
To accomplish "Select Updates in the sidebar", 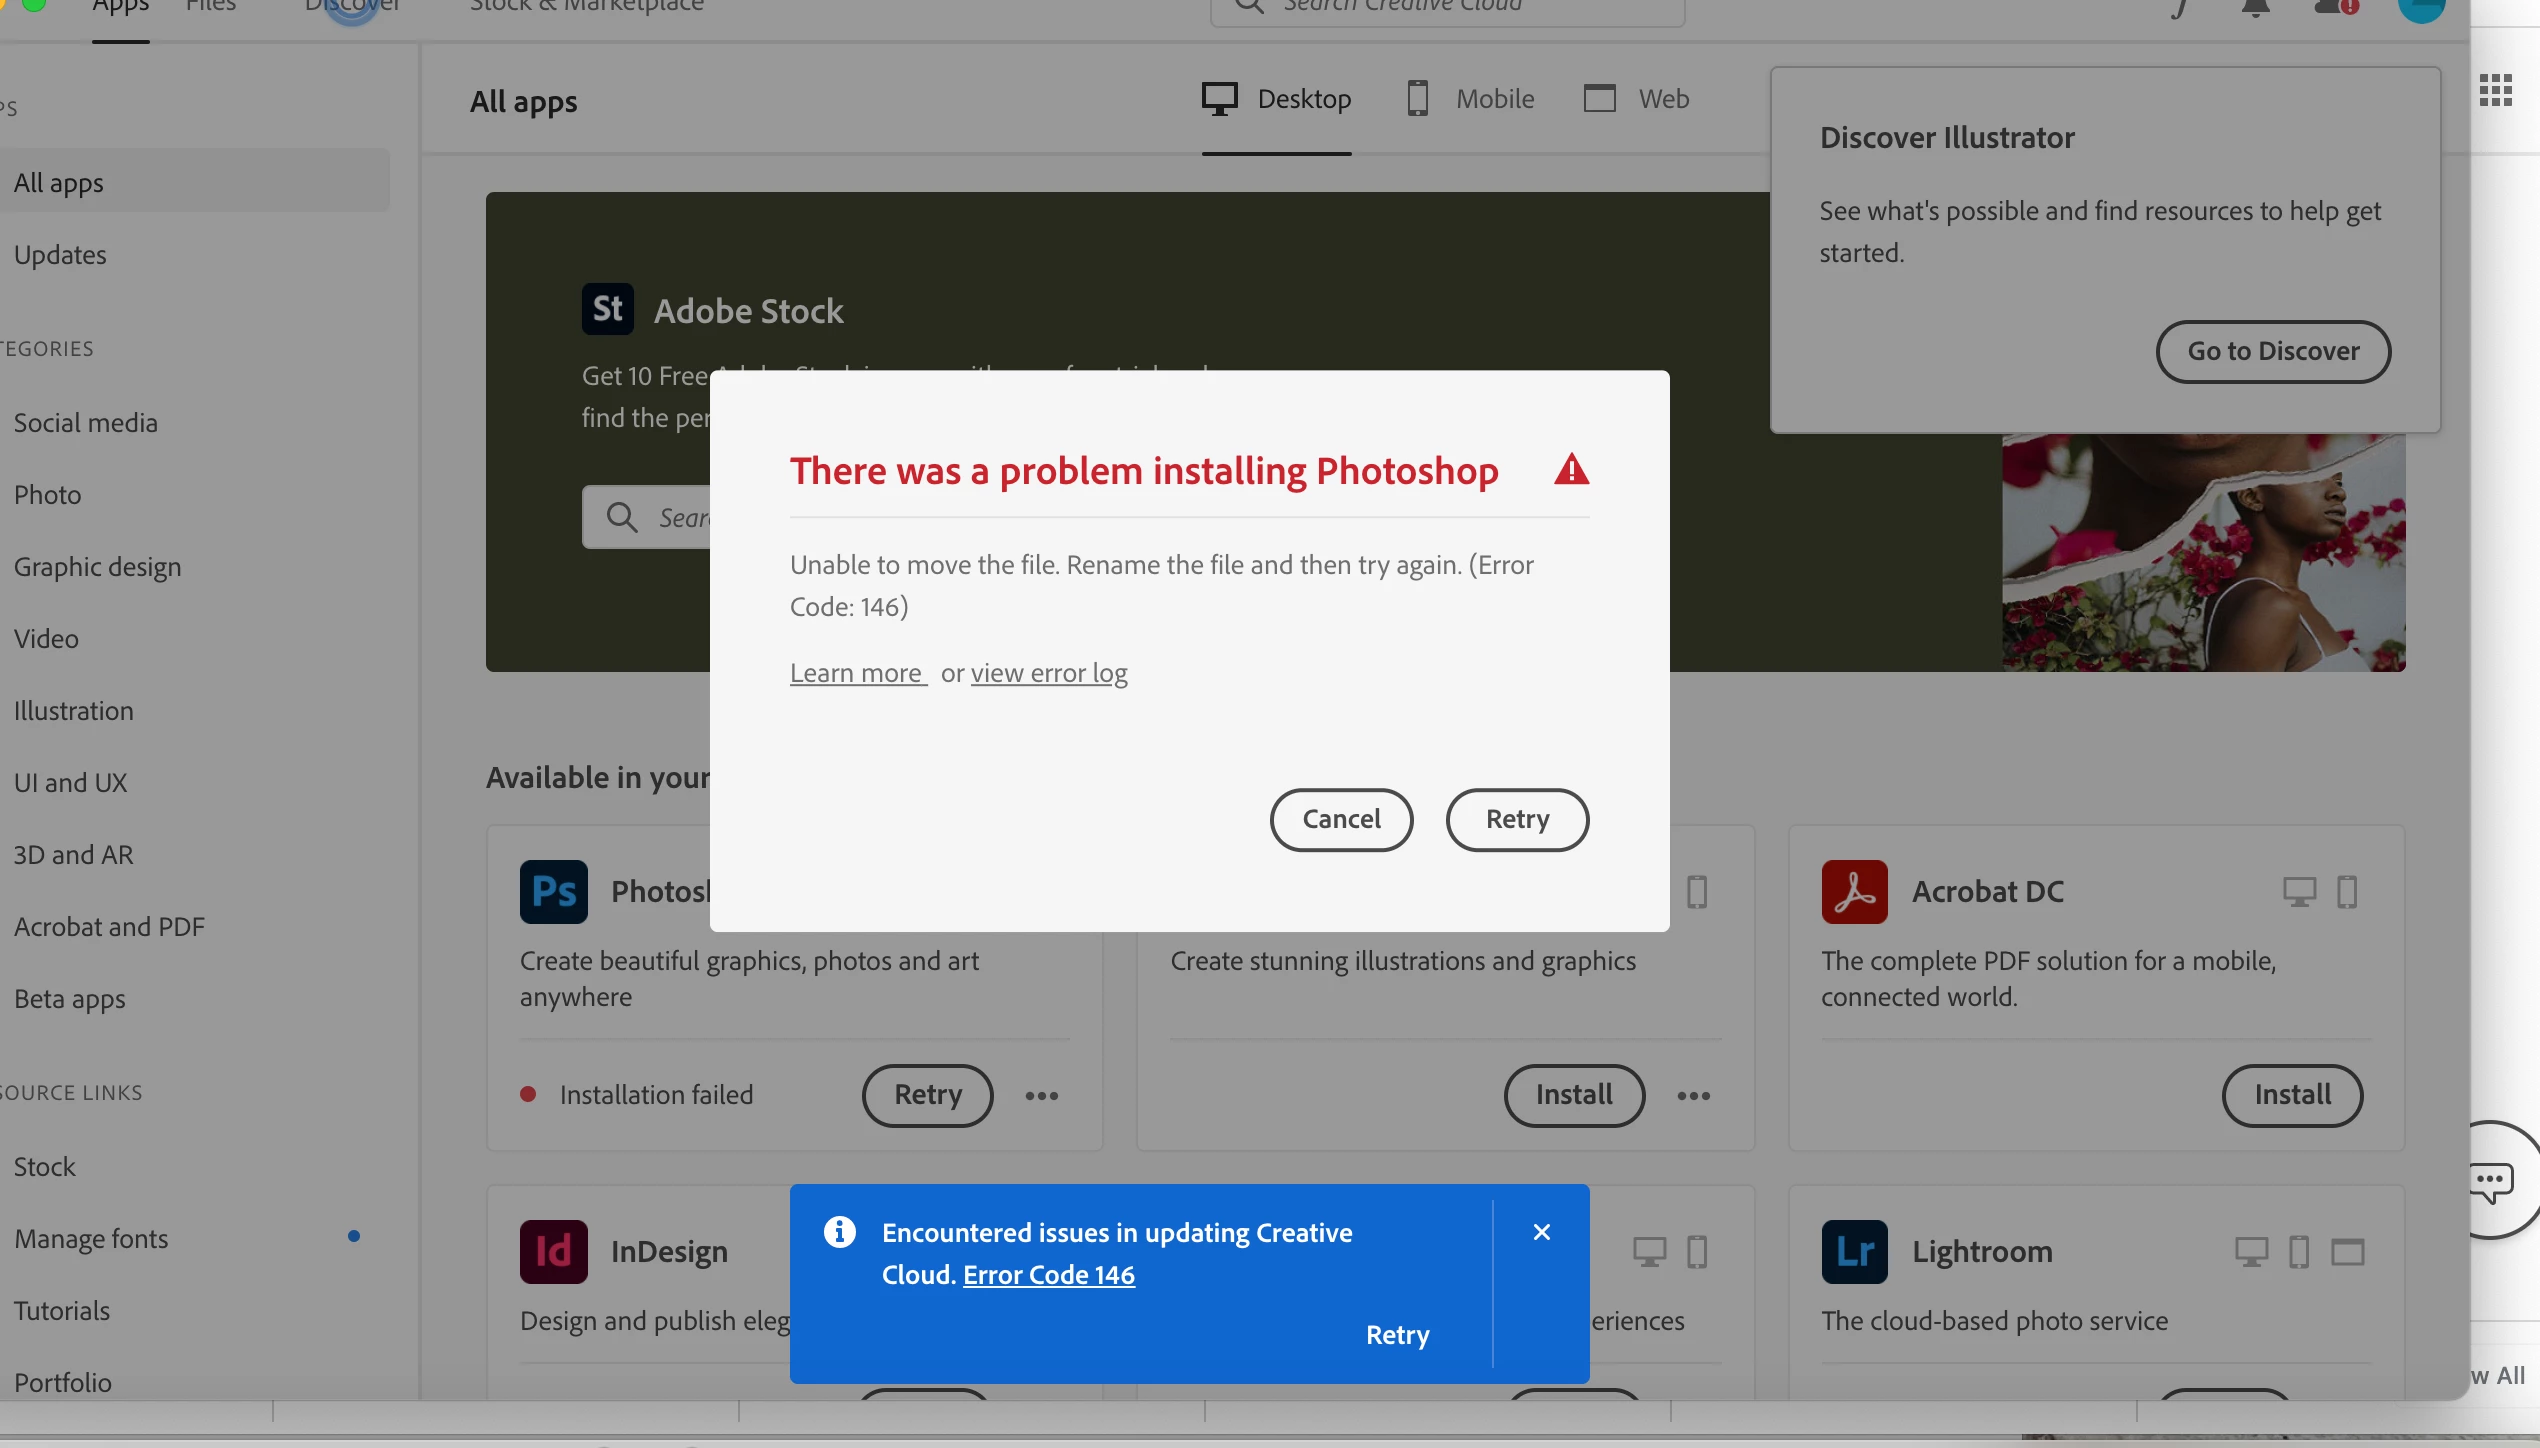I will coord(60,255).
